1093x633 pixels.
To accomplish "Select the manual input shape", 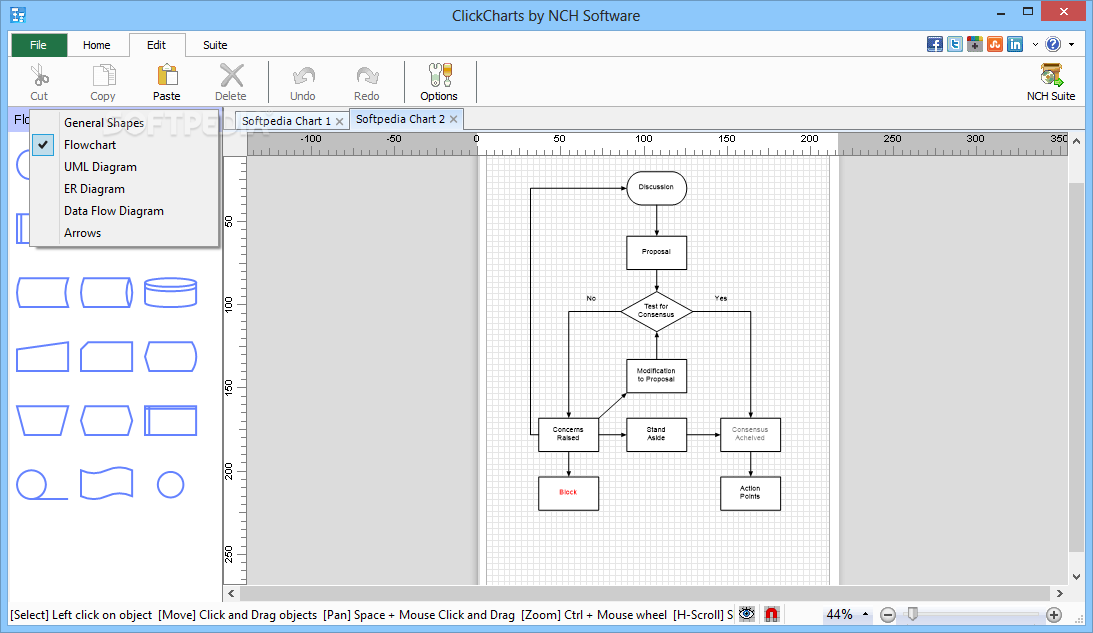I will pos(43,356).
